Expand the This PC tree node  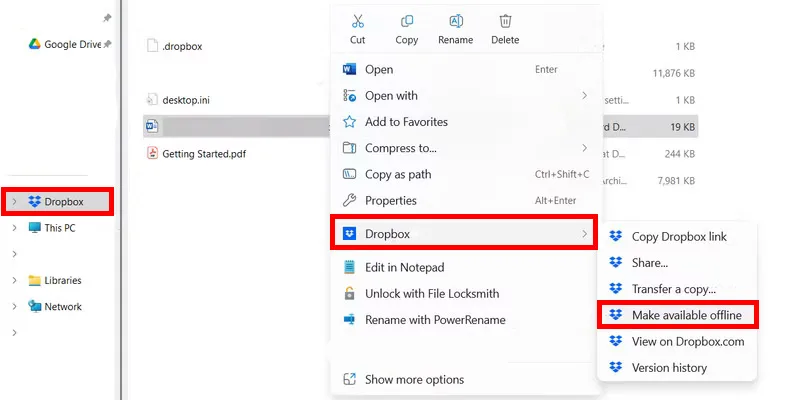(x=14, y=228)
